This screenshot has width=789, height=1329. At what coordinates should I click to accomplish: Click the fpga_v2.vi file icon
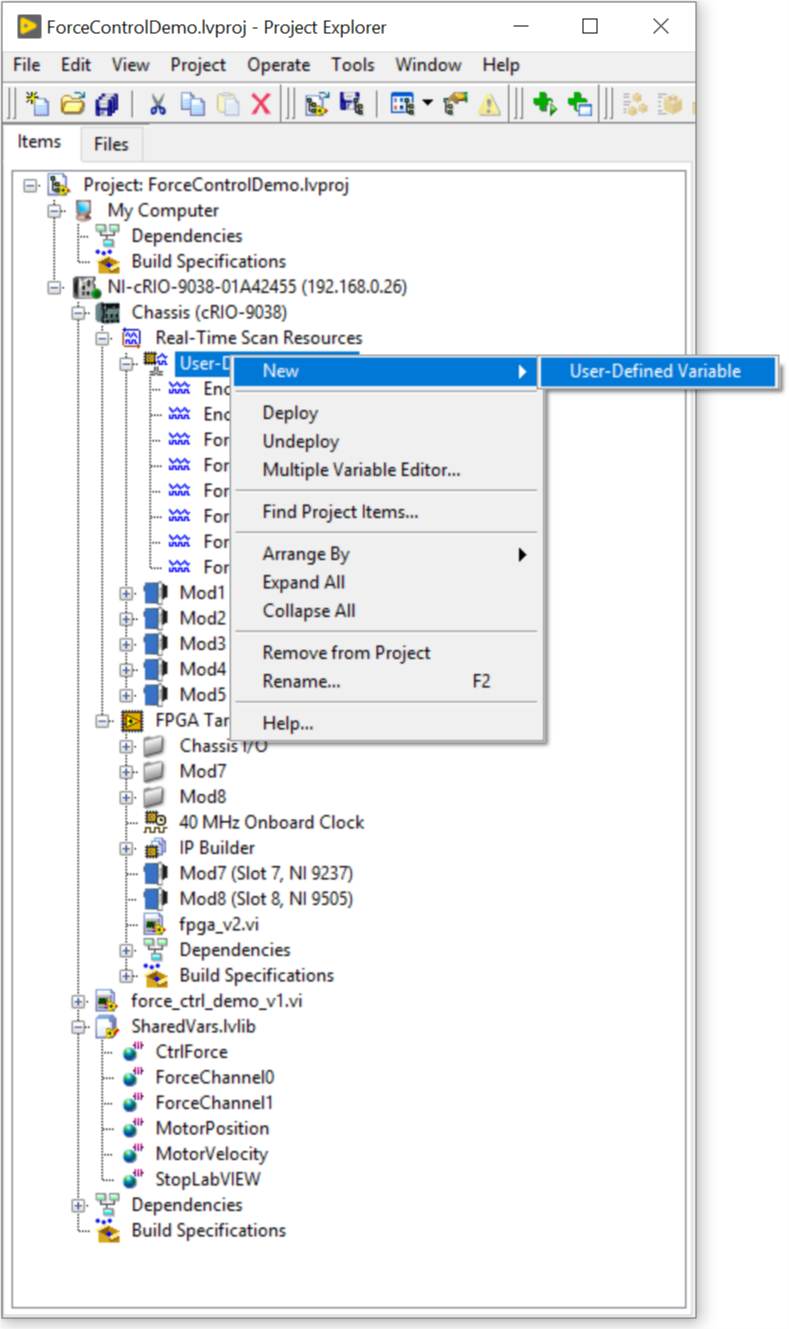(x=156, y=924)
